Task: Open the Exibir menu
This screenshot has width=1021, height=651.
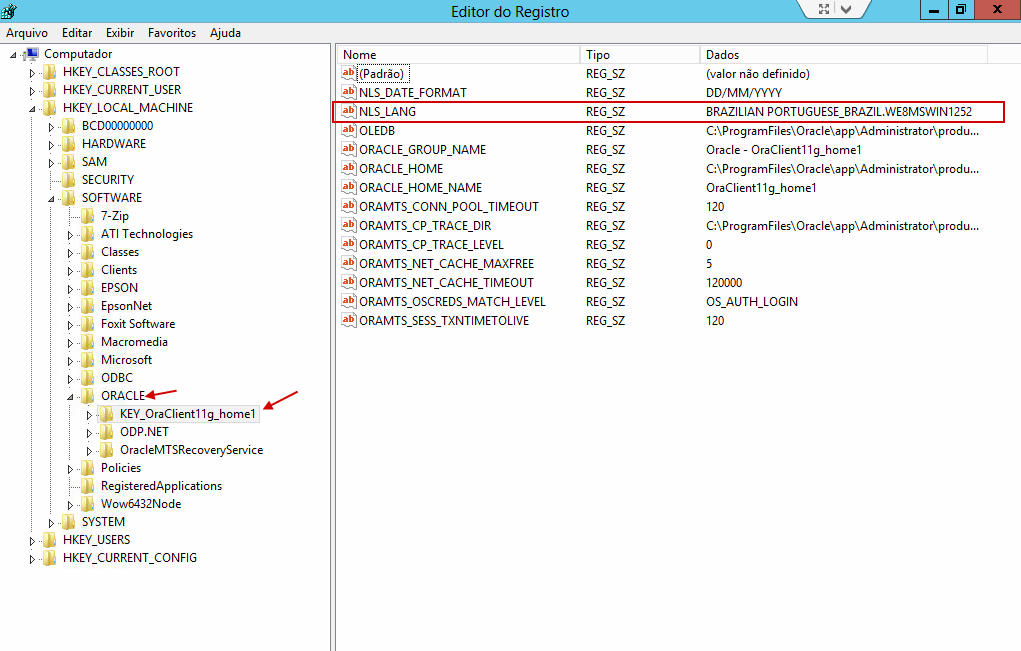Action: click(x=120, y=33)
